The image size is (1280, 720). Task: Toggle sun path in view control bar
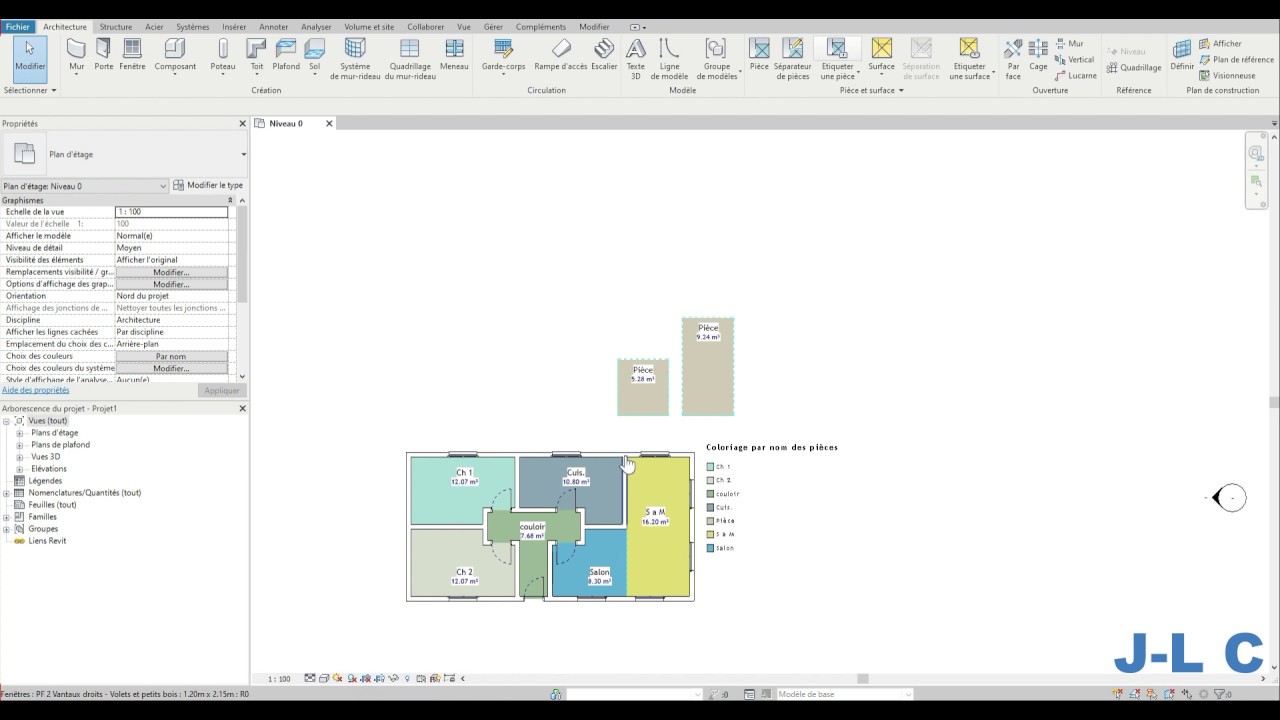click(x=337, y=678)
